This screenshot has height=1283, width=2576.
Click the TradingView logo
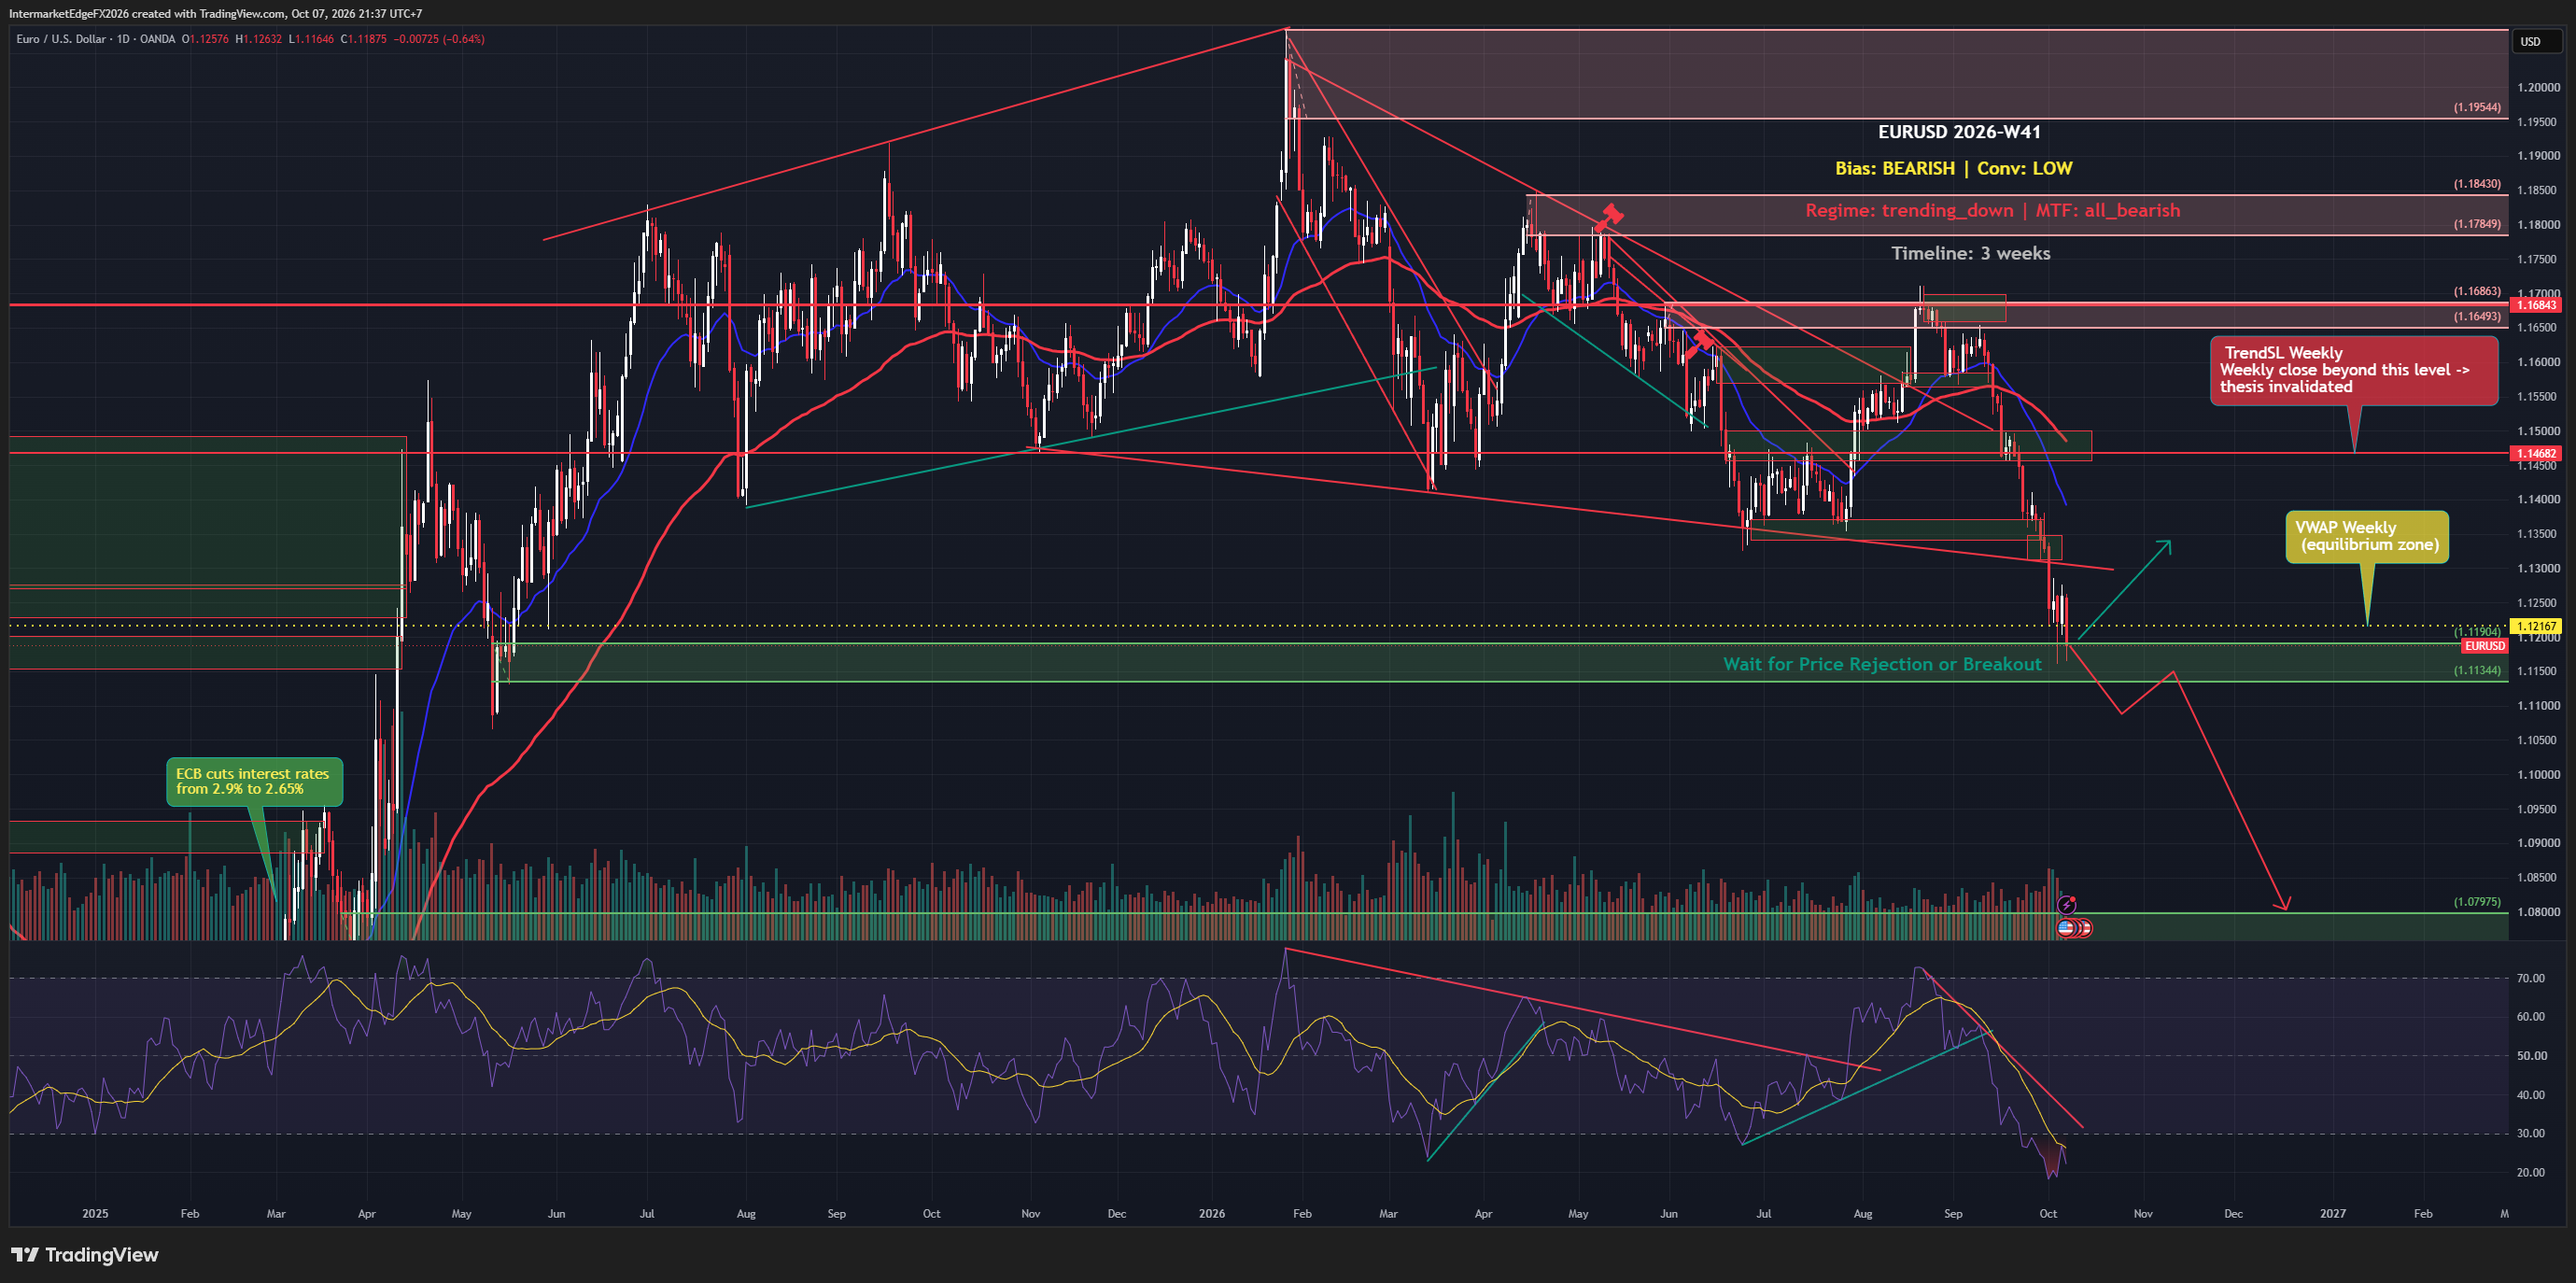(x=85, y=1254)
